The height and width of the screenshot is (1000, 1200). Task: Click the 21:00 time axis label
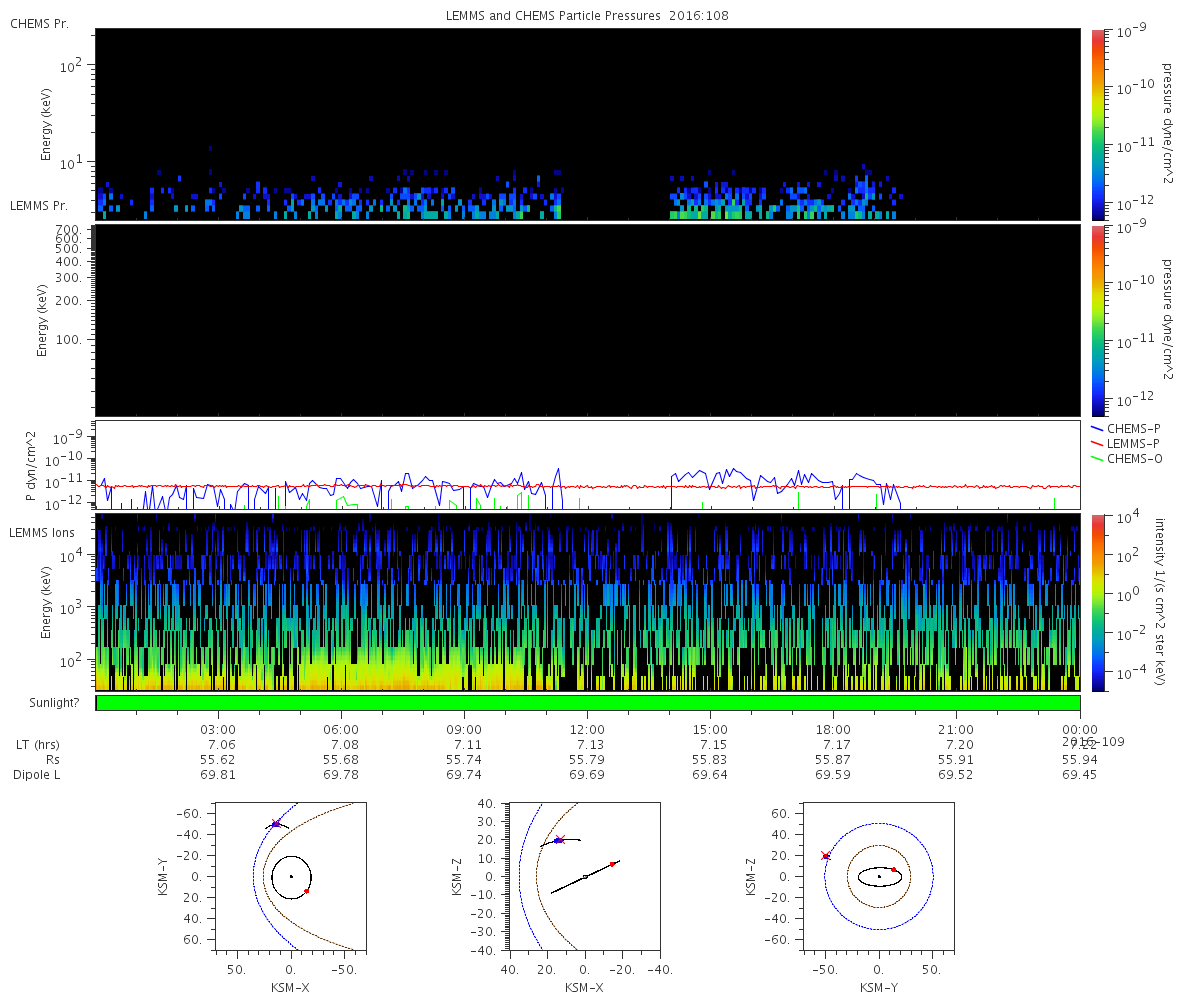point(957,729)
